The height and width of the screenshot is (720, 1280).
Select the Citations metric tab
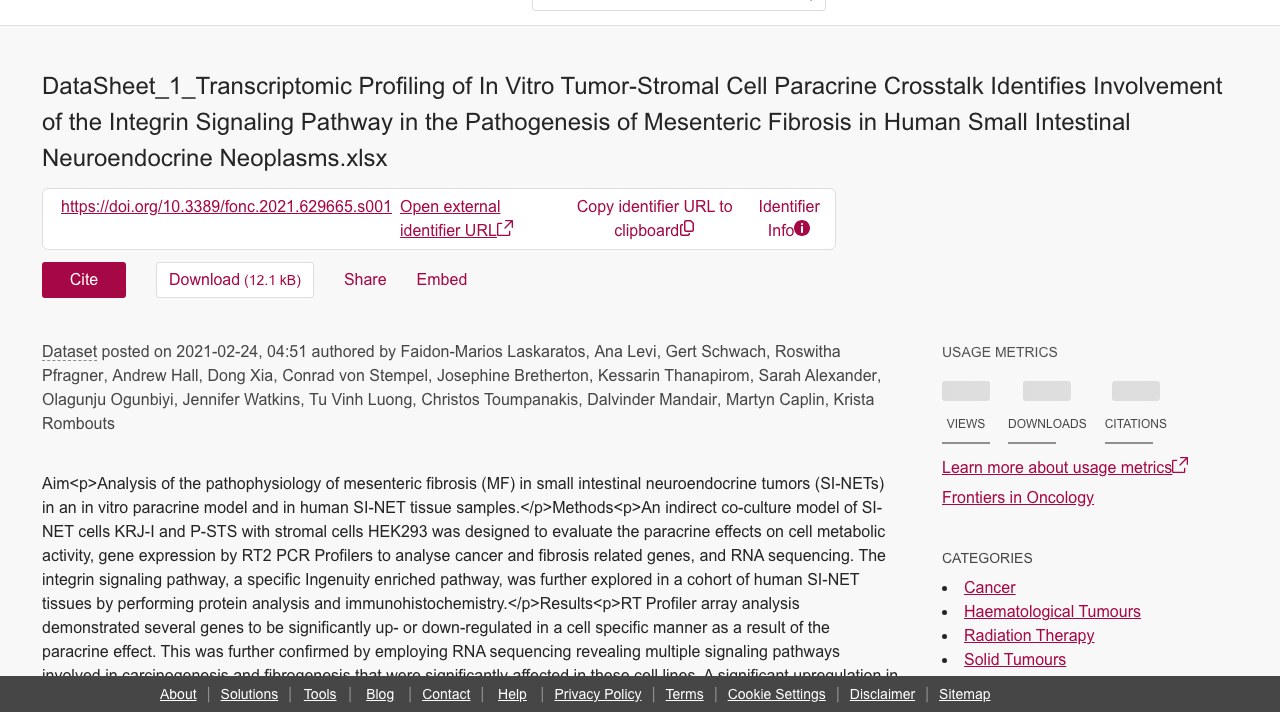[x=1136, y=412]
